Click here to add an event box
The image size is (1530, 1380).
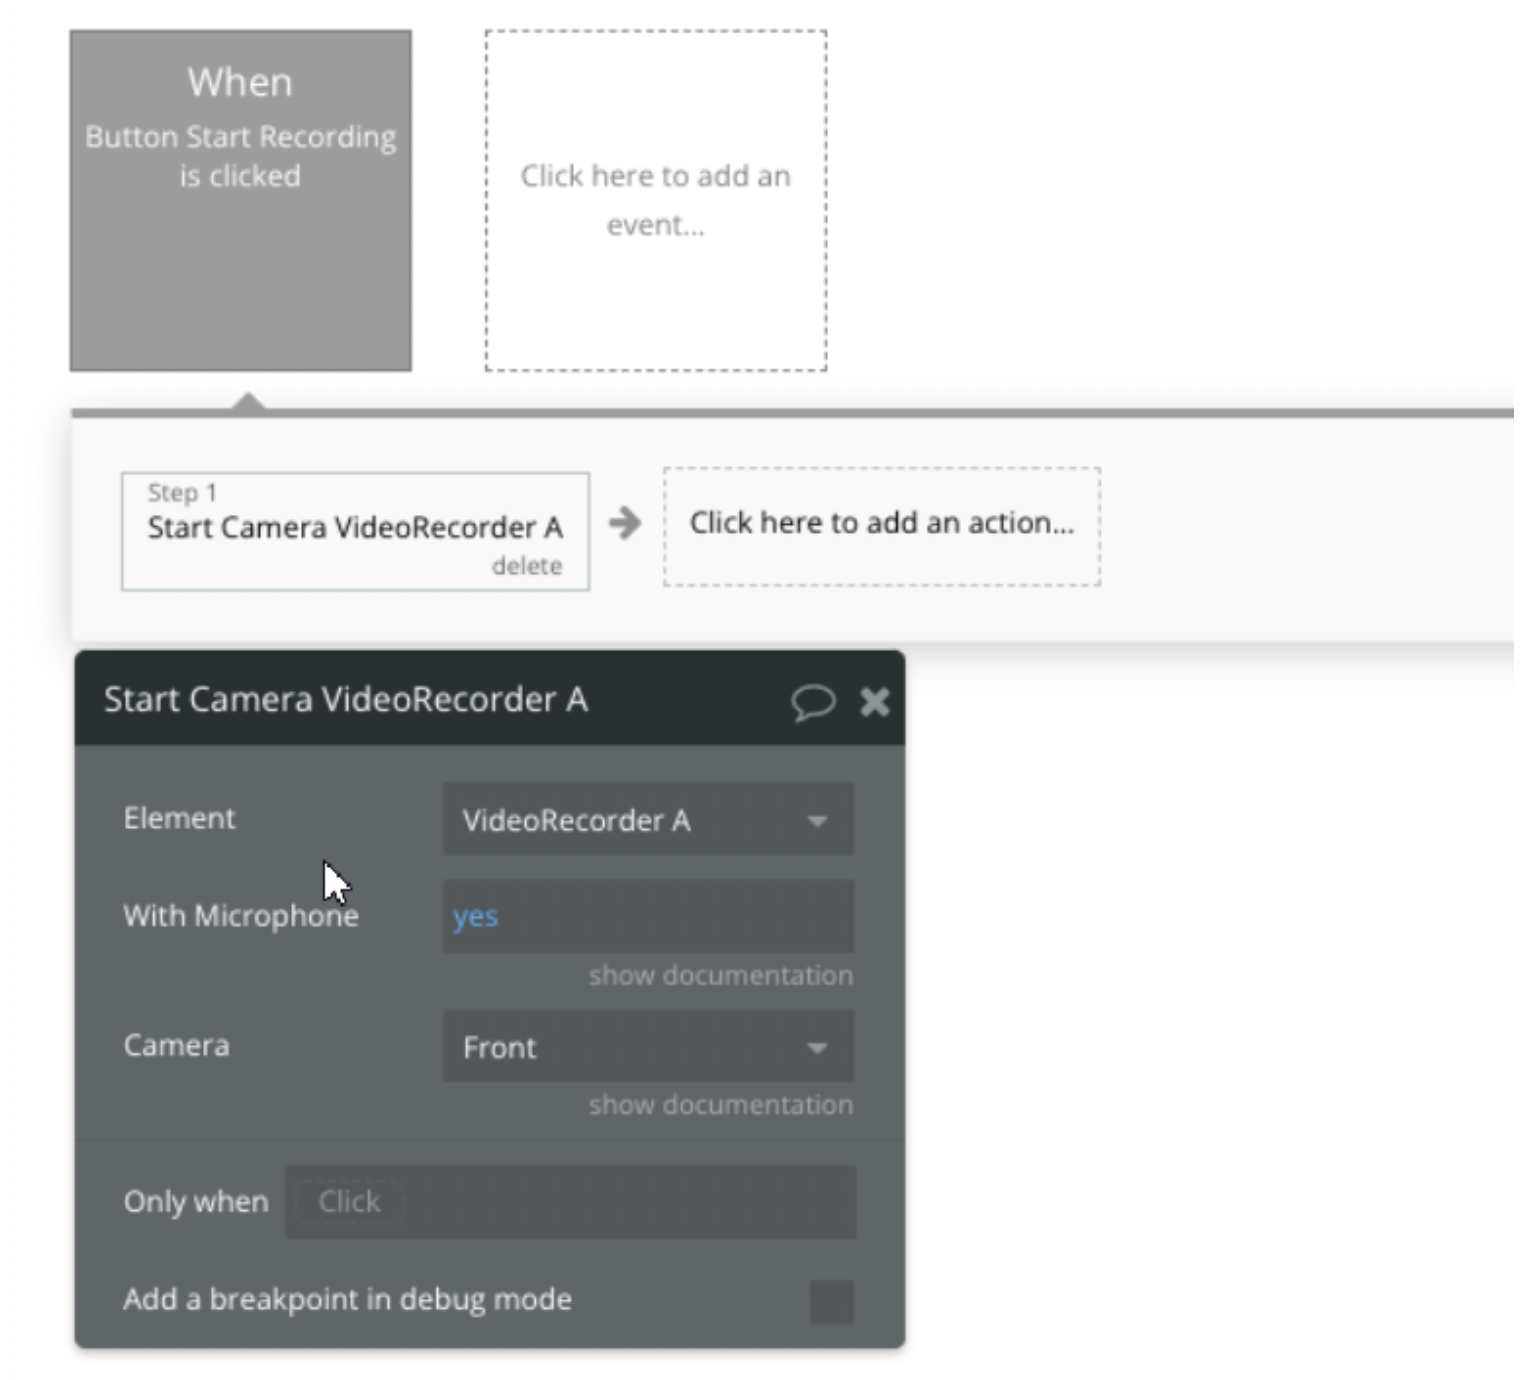[656, 200]
